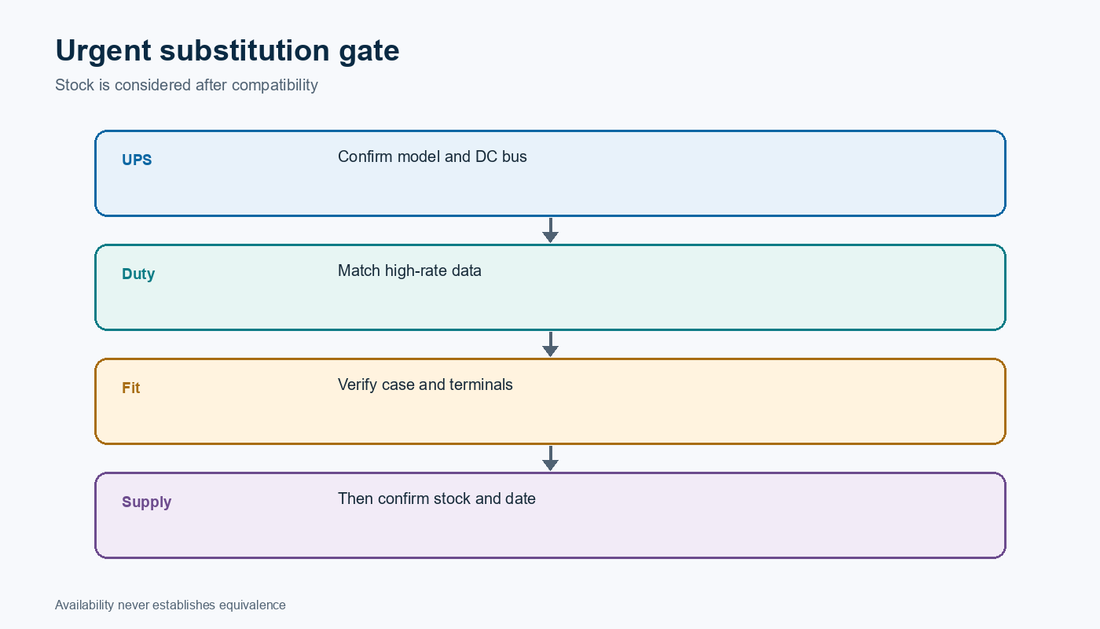Click 'Then confirm stock and date' text
This screenshot has height=629, width=1100.
click(436, 499)
